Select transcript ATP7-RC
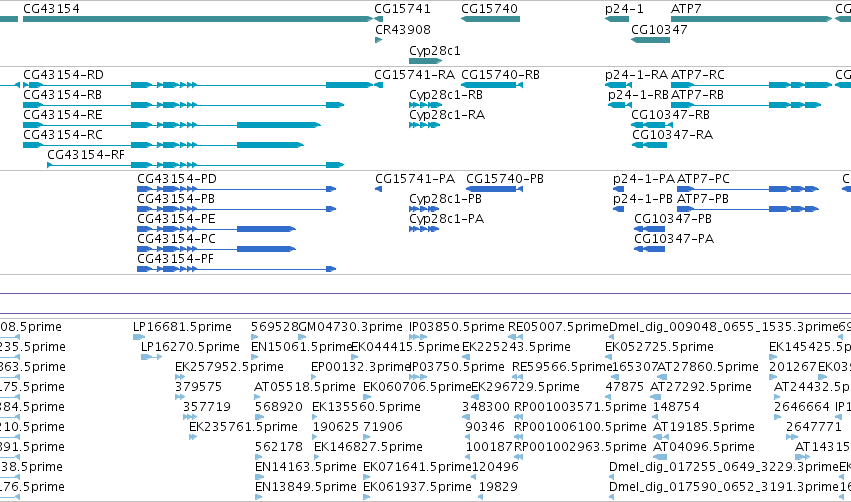851x502 pixels. [x=752, y=85]
